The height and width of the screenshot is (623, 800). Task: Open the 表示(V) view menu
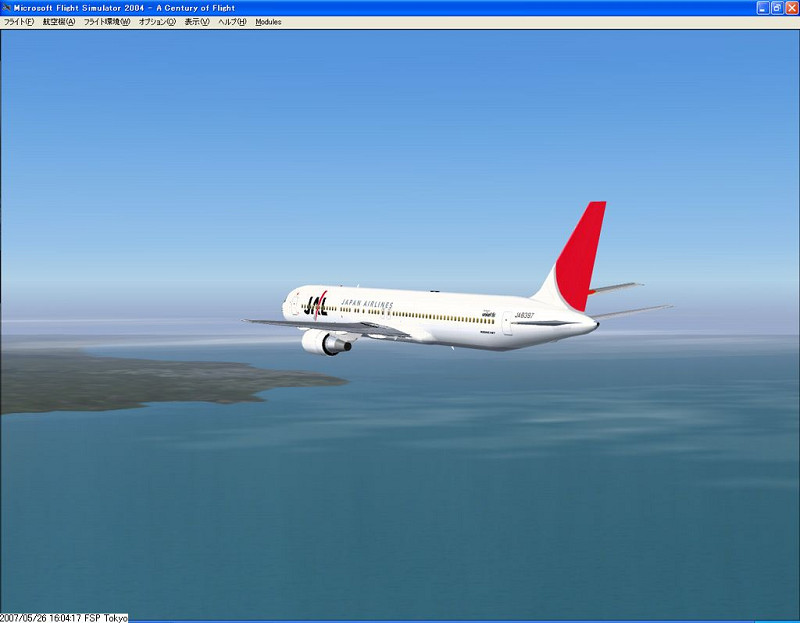(x=197, y=22)
